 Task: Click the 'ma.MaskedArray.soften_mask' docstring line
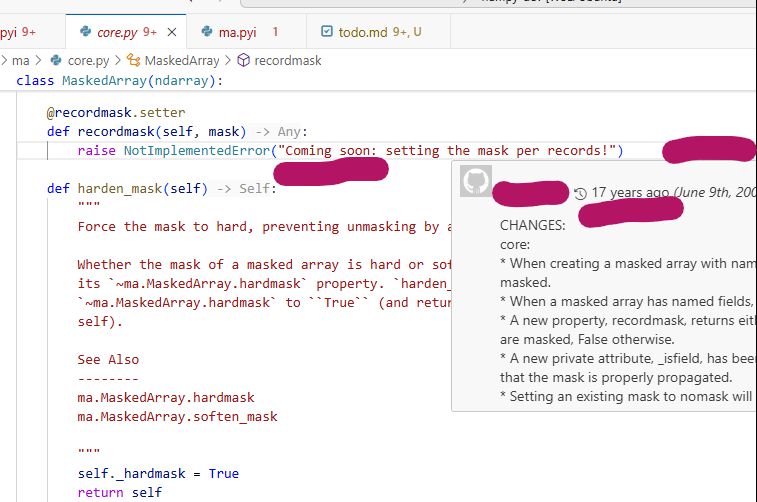click(x=178, y=417)
